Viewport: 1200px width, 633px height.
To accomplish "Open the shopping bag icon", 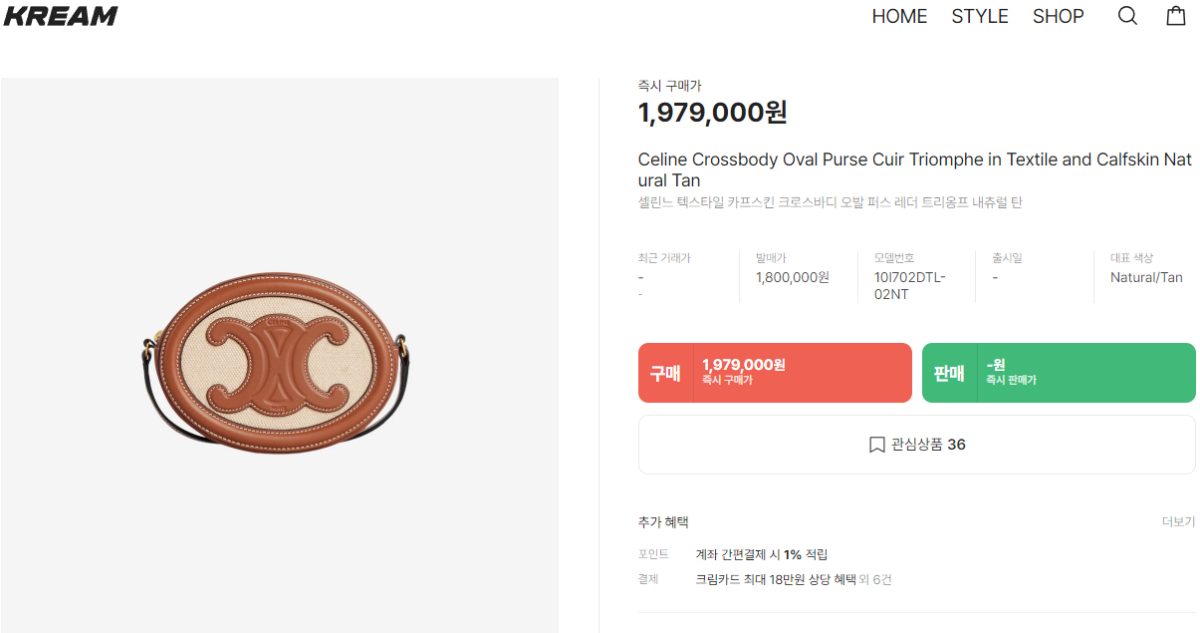I will [1176, 16].
